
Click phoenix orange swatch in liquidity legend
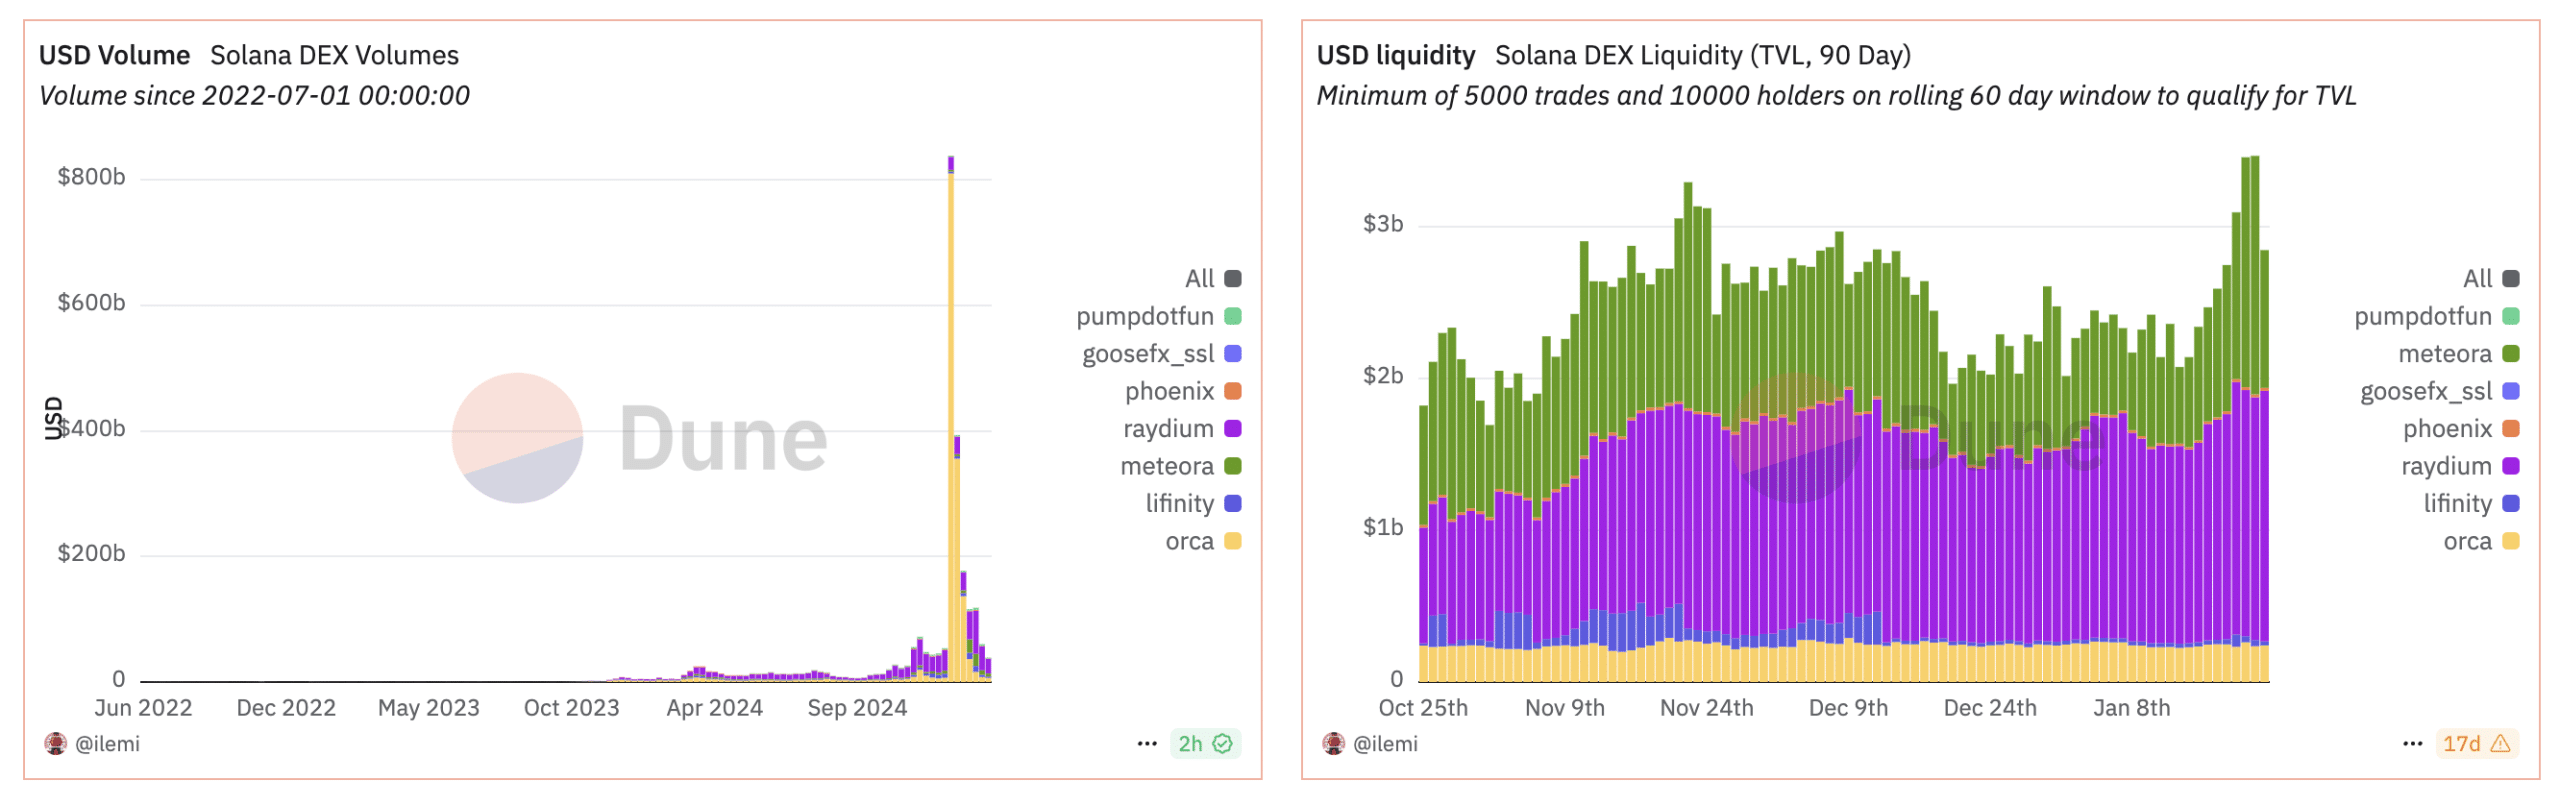tap(2511, 428)
